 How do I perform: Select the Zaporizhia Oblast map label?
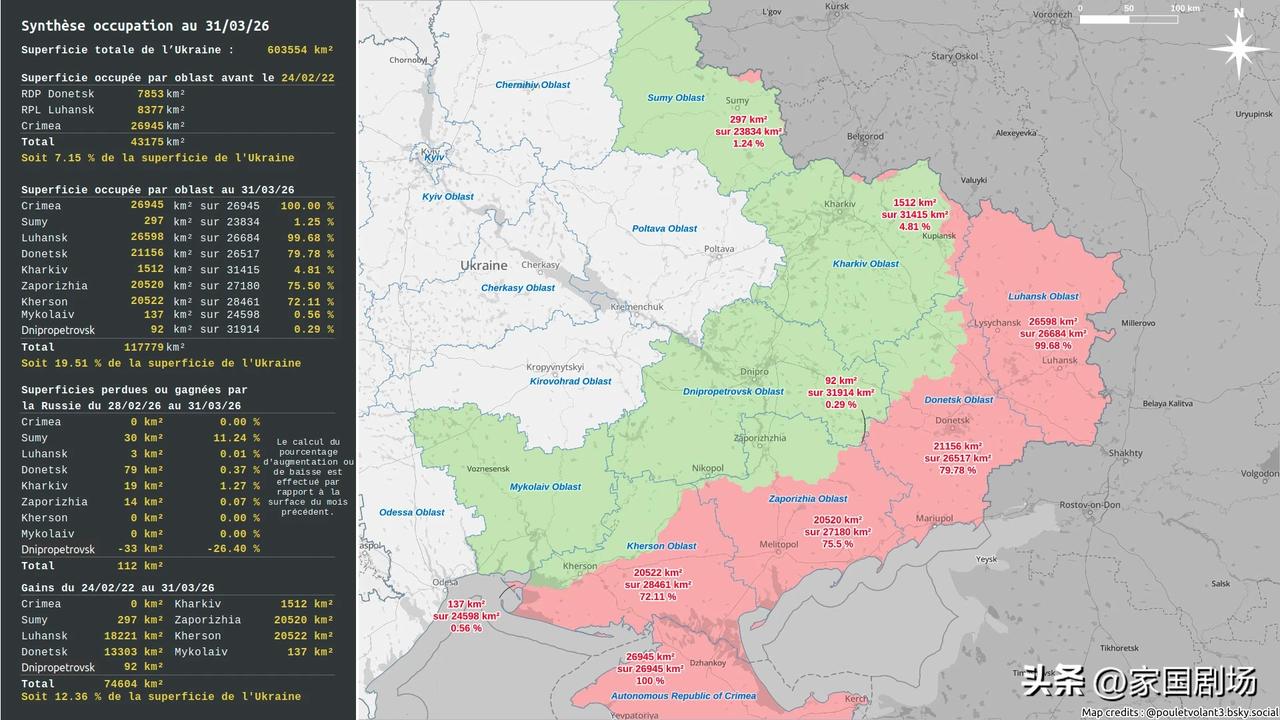tap(807, 499)
